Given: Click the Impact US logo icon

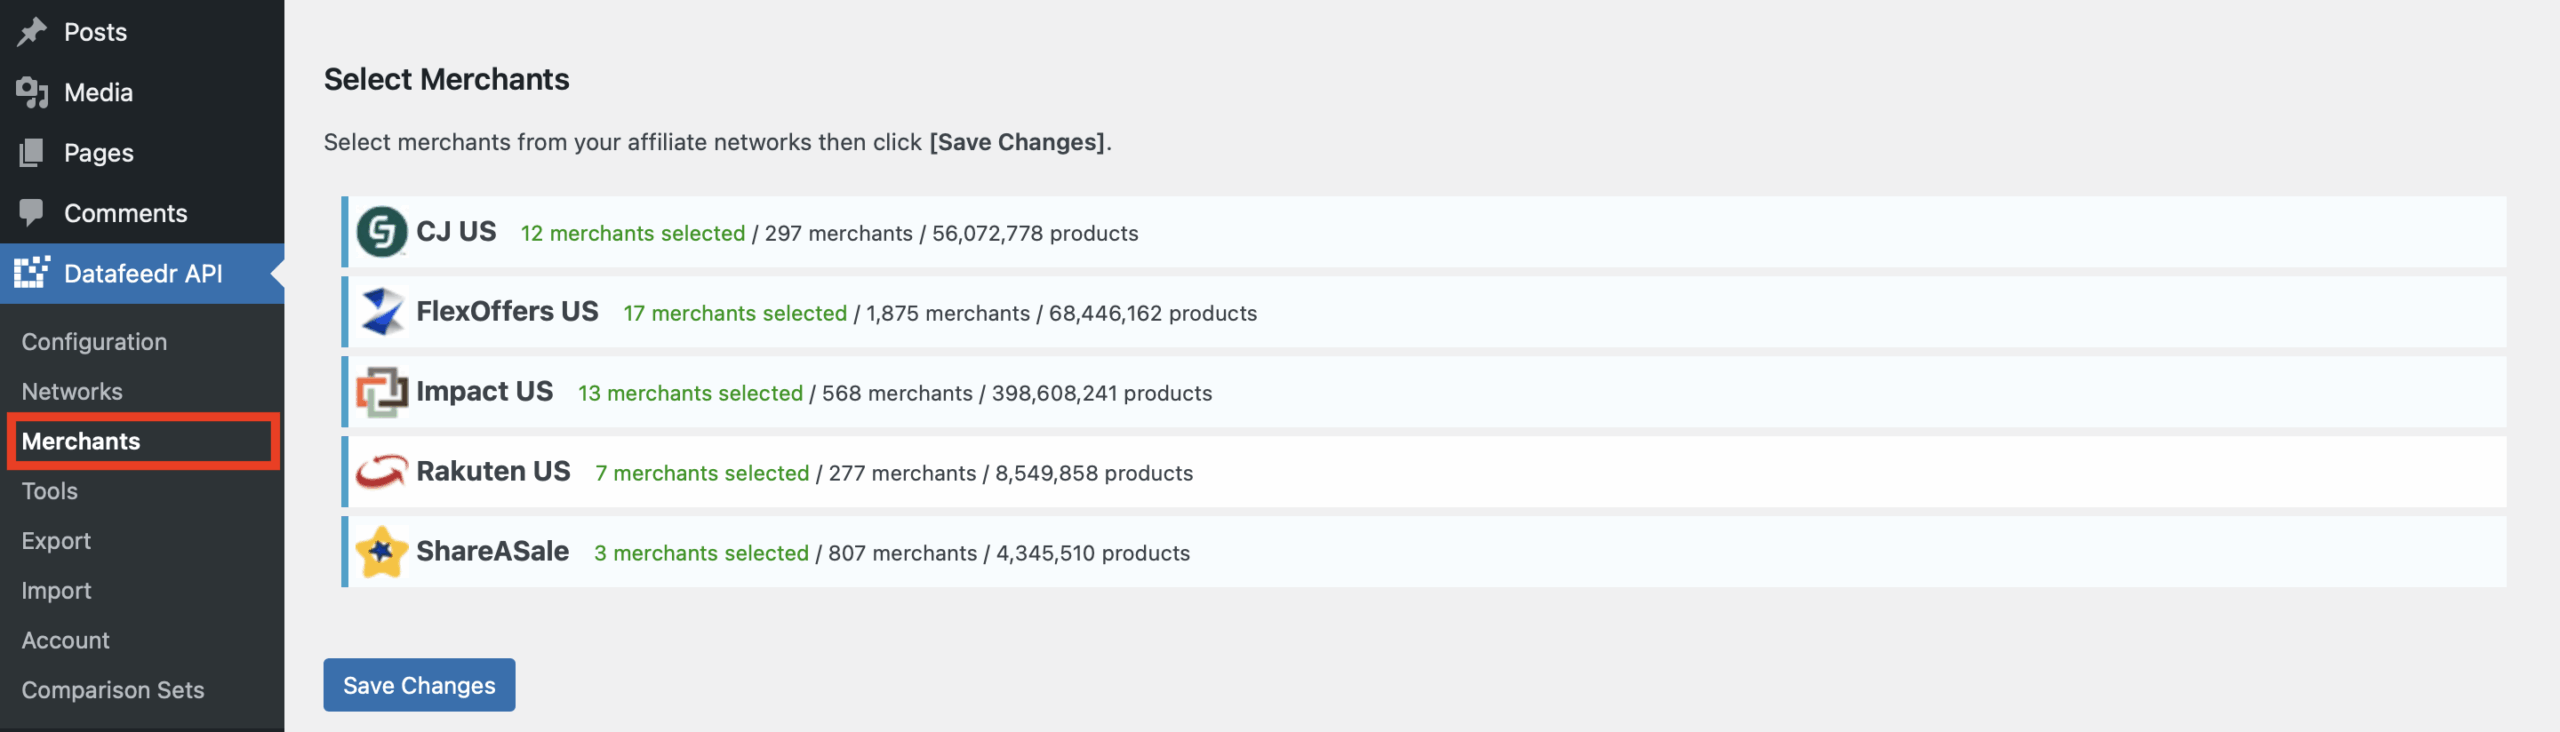Looking at the screenshot, I should tap(381, 392).
